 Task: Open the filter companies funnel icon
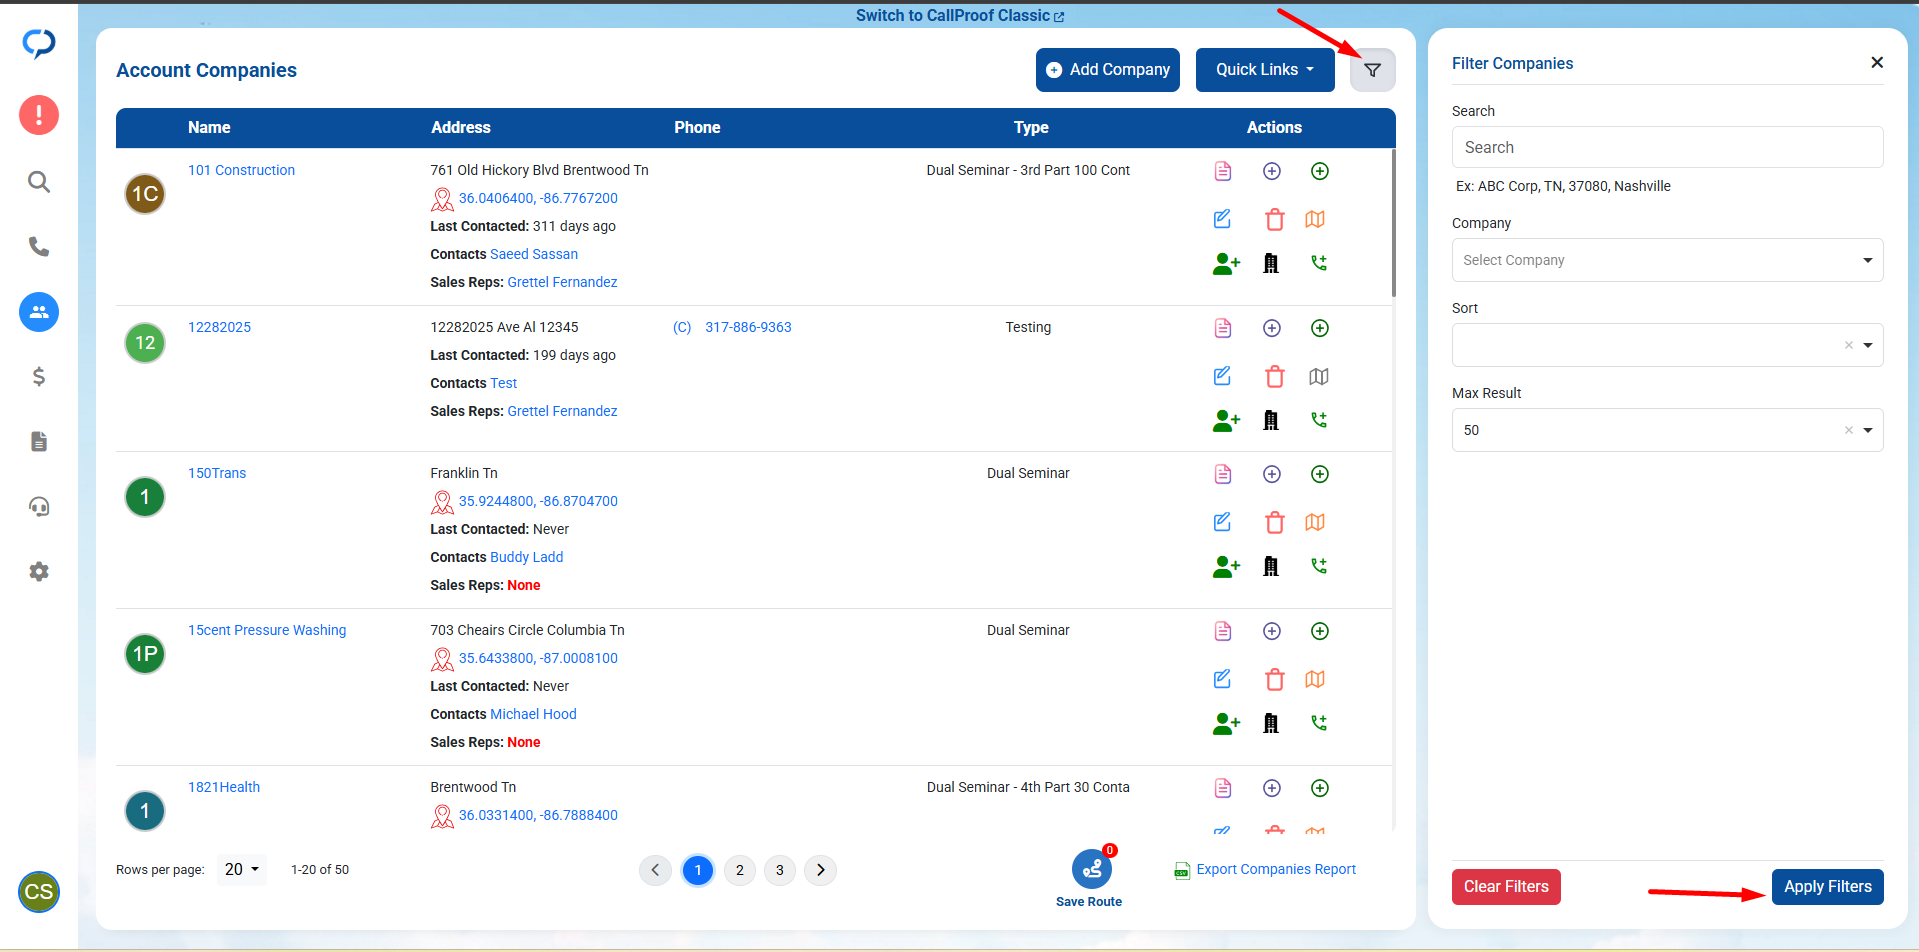pyautogui.click(x=1372, y=70)
